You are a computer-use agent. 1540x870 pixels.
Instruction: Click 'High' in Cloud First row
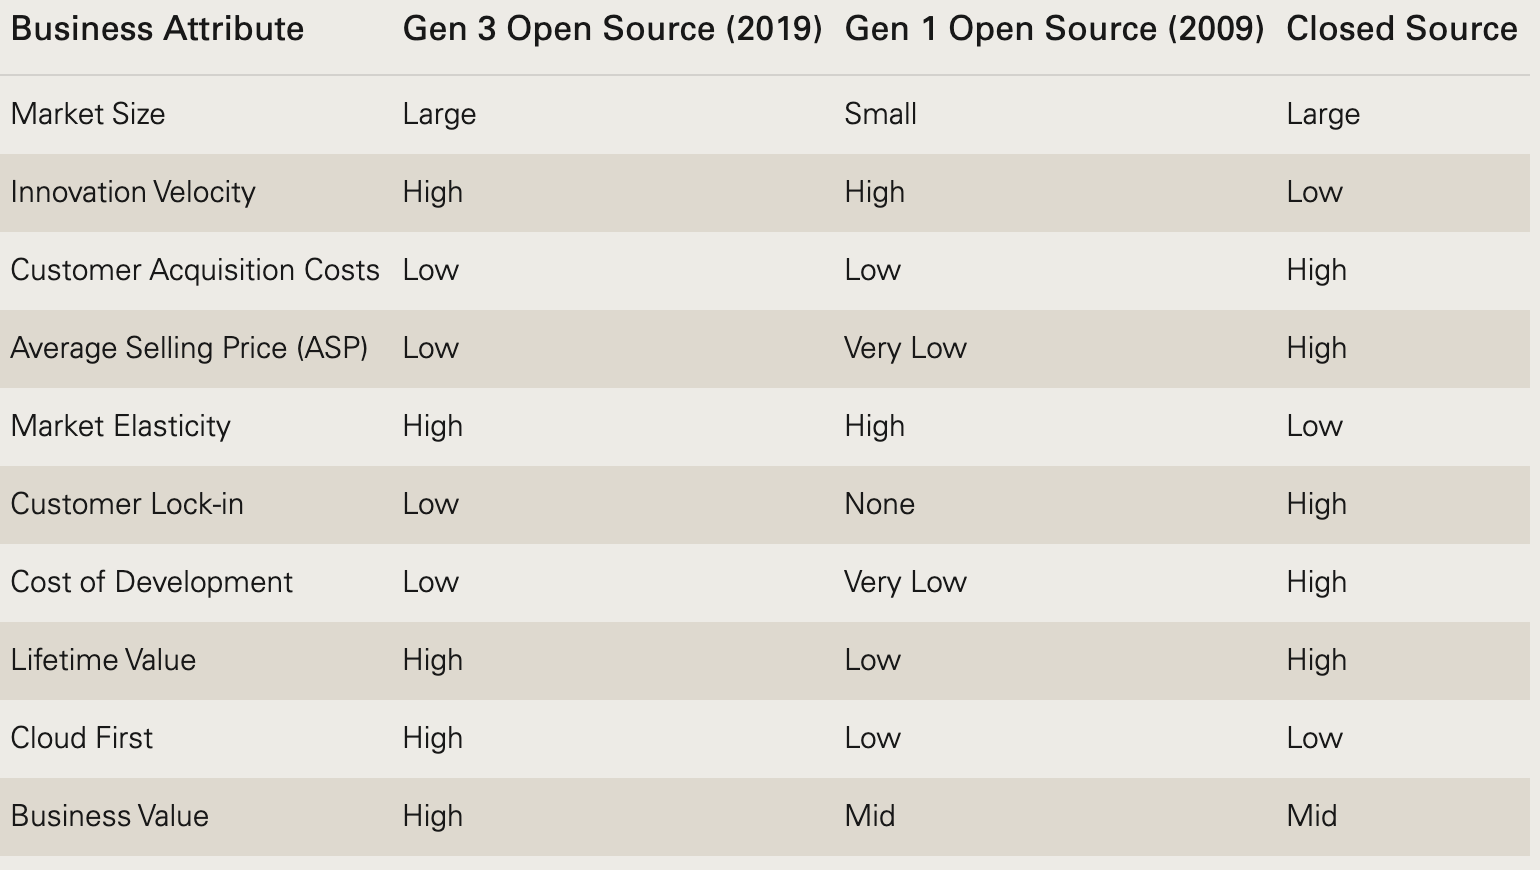point(432,738)
